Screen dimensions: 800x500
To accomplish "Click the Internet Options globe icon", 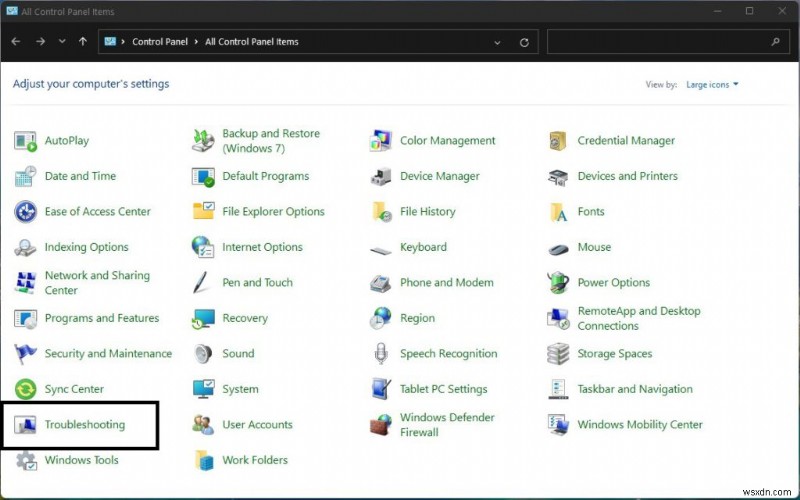I will point(203,247).
